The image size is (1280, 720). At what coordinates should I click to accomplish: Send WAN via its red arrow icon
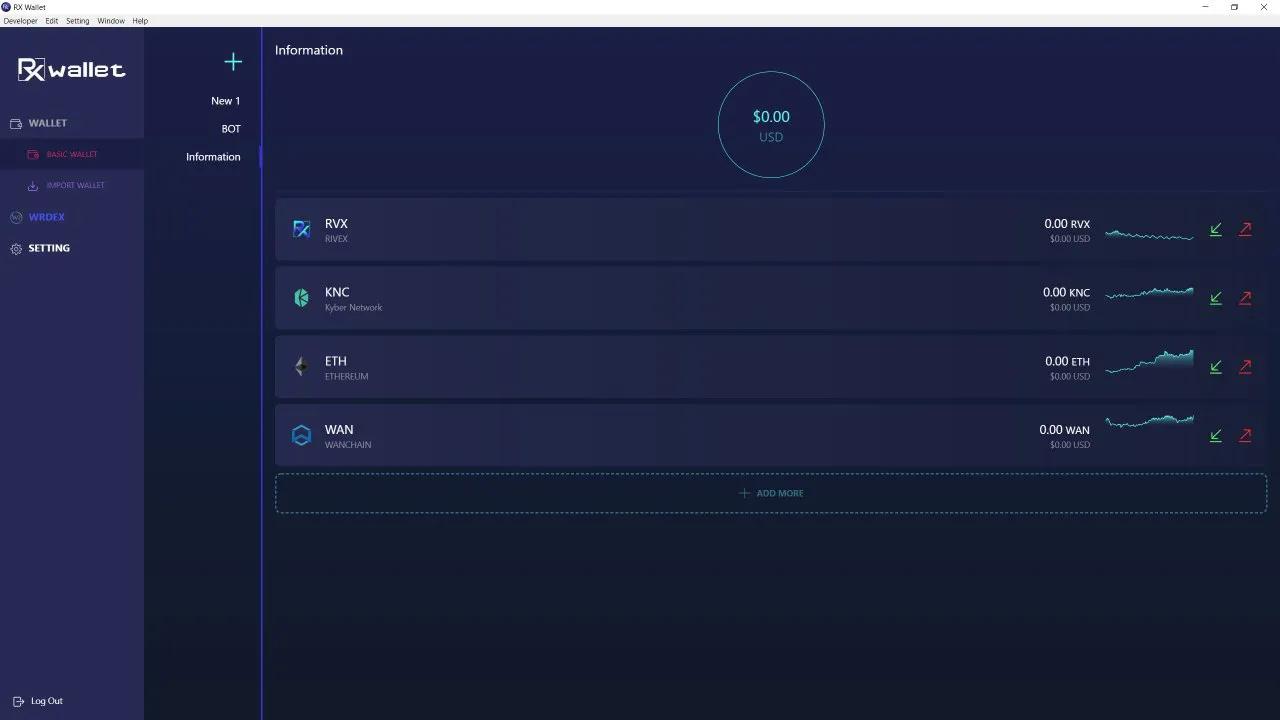[x=1245, y=436]
